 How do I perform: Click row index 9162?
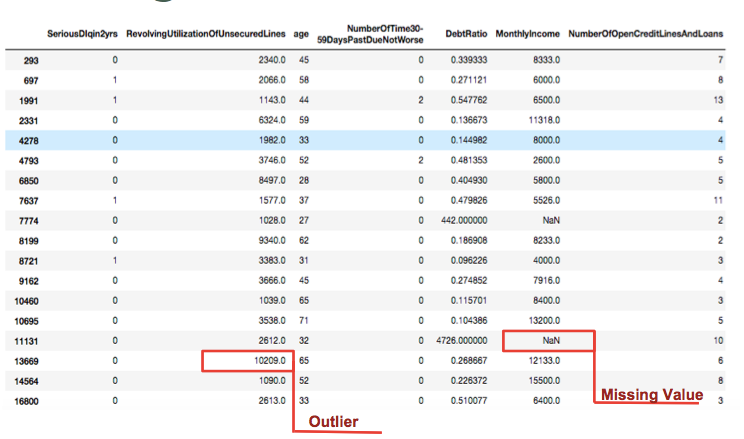click(x=28, y=281)
